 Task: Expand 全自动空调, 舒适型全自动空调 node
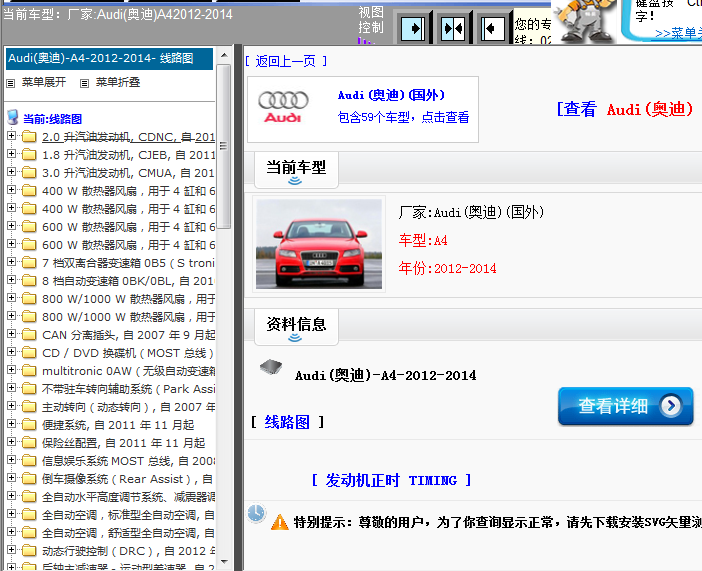(x=11, y=532)
